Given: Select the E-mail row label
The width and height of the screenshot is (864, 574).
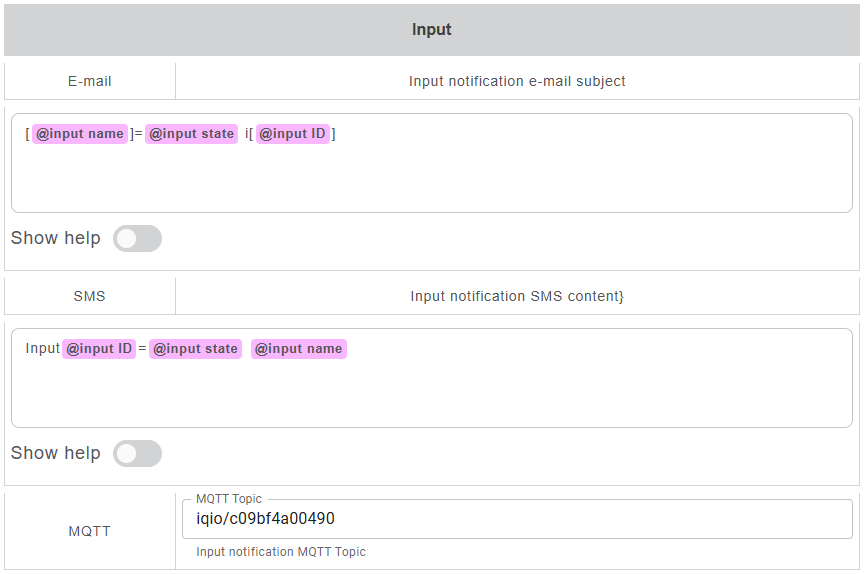Looking at the screenshot, I should tap(90, 81).
